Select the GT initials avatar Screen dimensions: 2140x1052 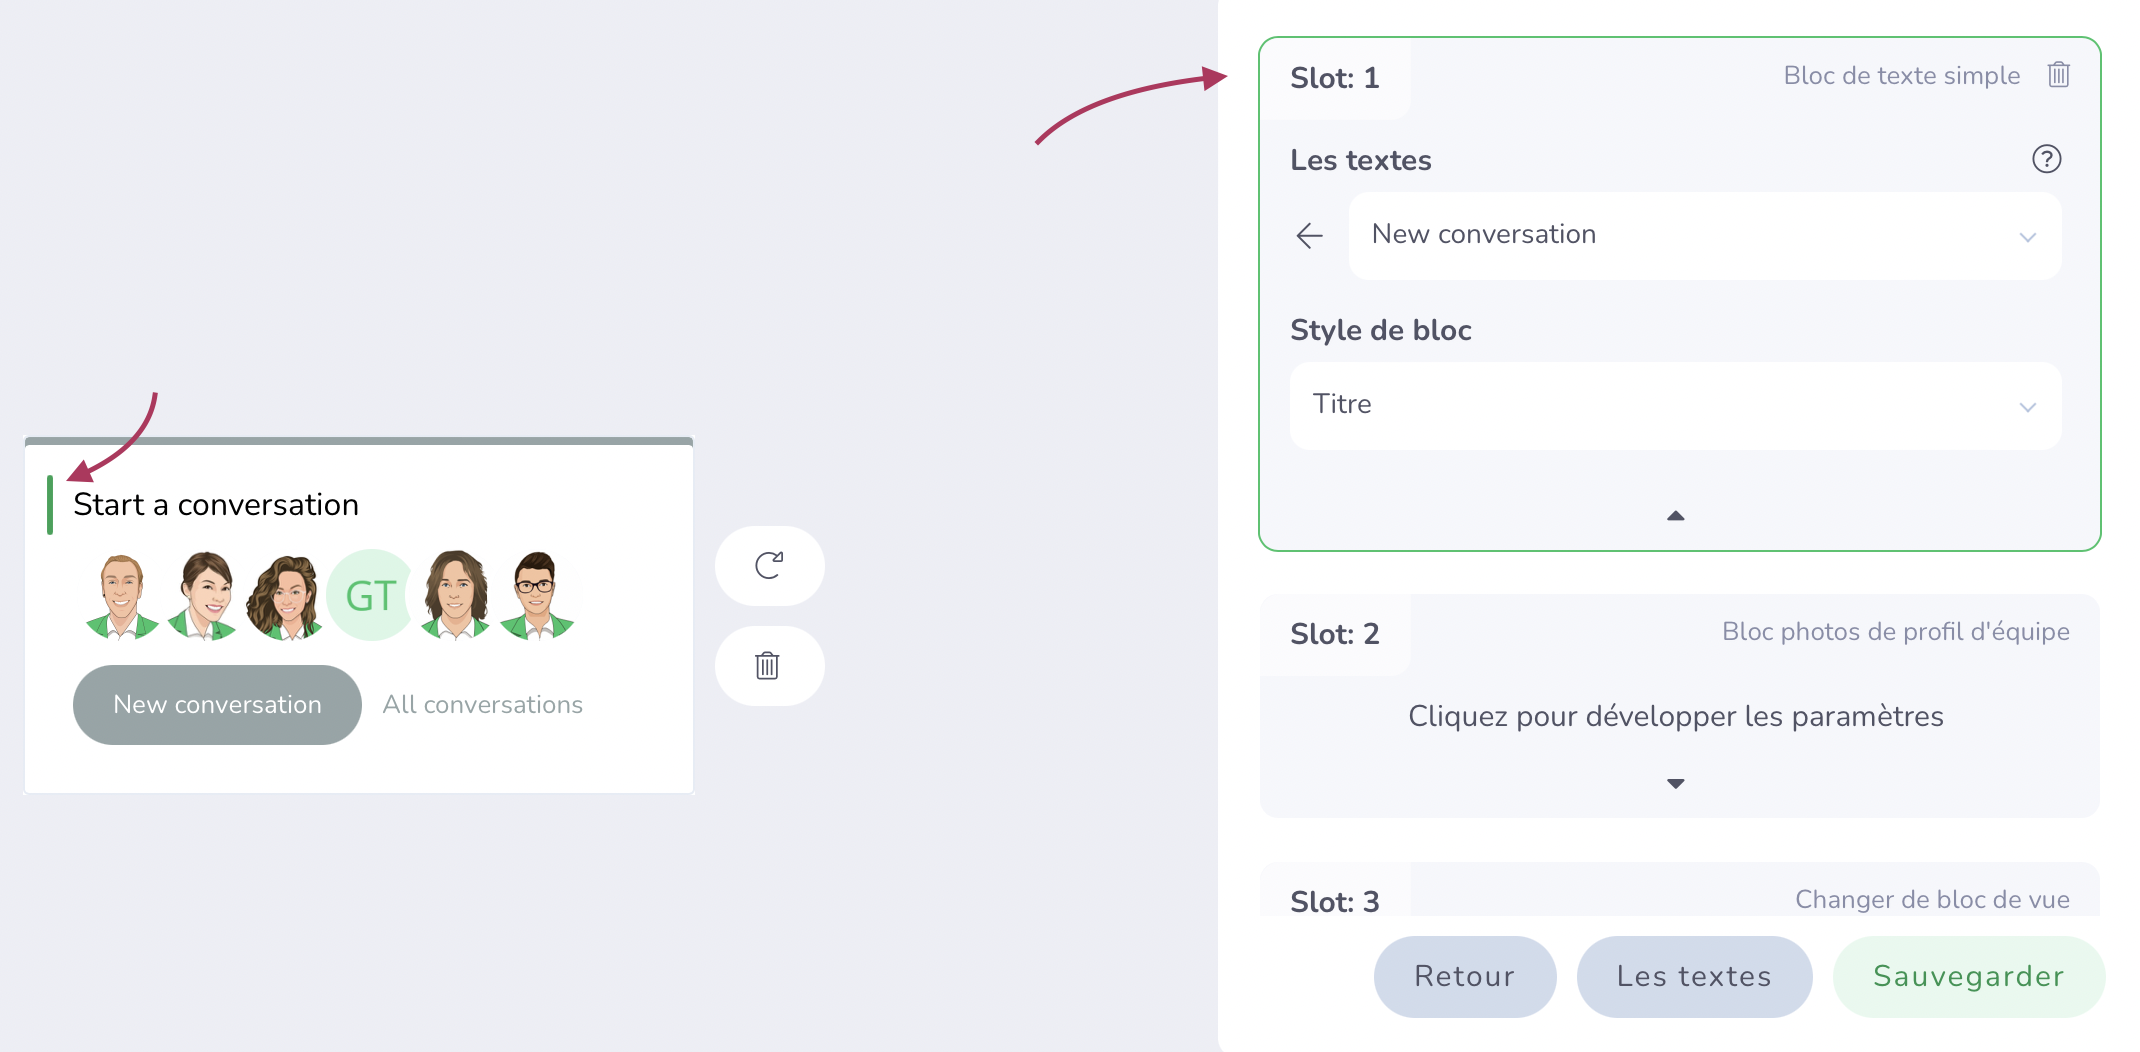point(370,596)
